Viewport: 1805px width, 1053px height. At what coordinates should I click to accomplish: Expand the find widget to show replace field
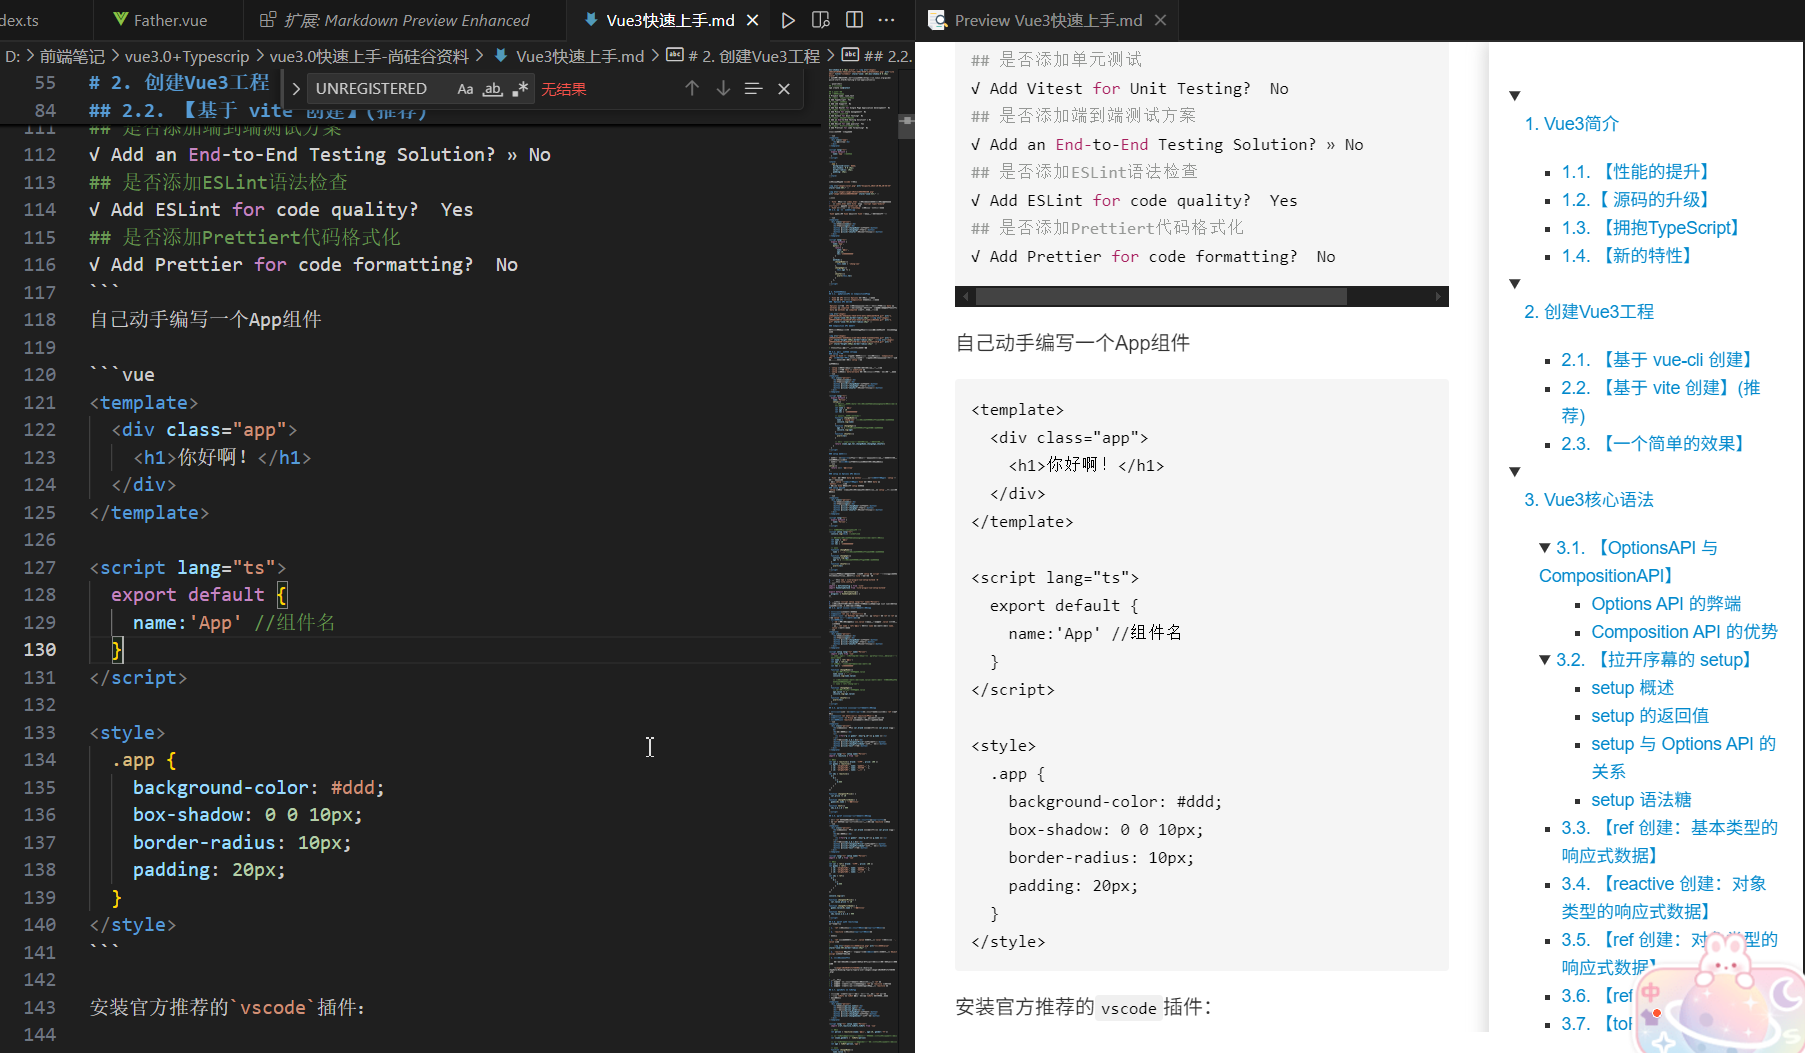(295, 88)
